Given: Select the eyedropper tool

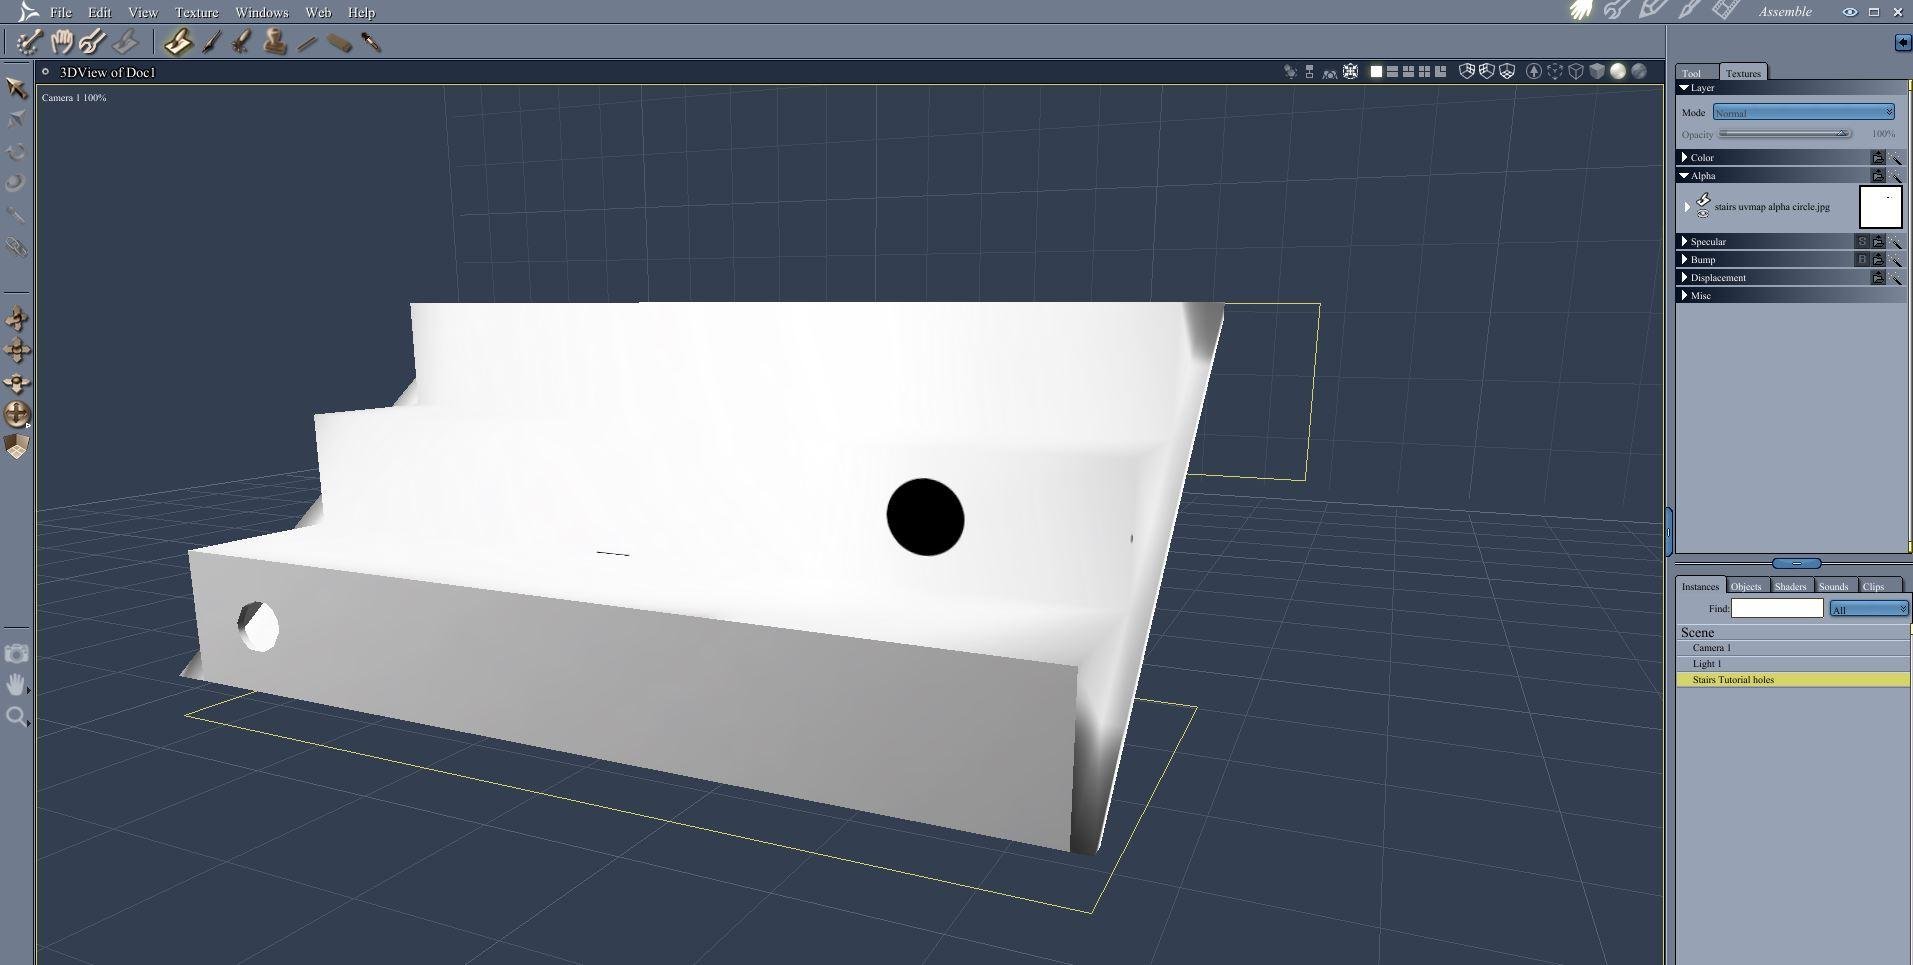Looking at the screenshot, I should tap(371, 42).
